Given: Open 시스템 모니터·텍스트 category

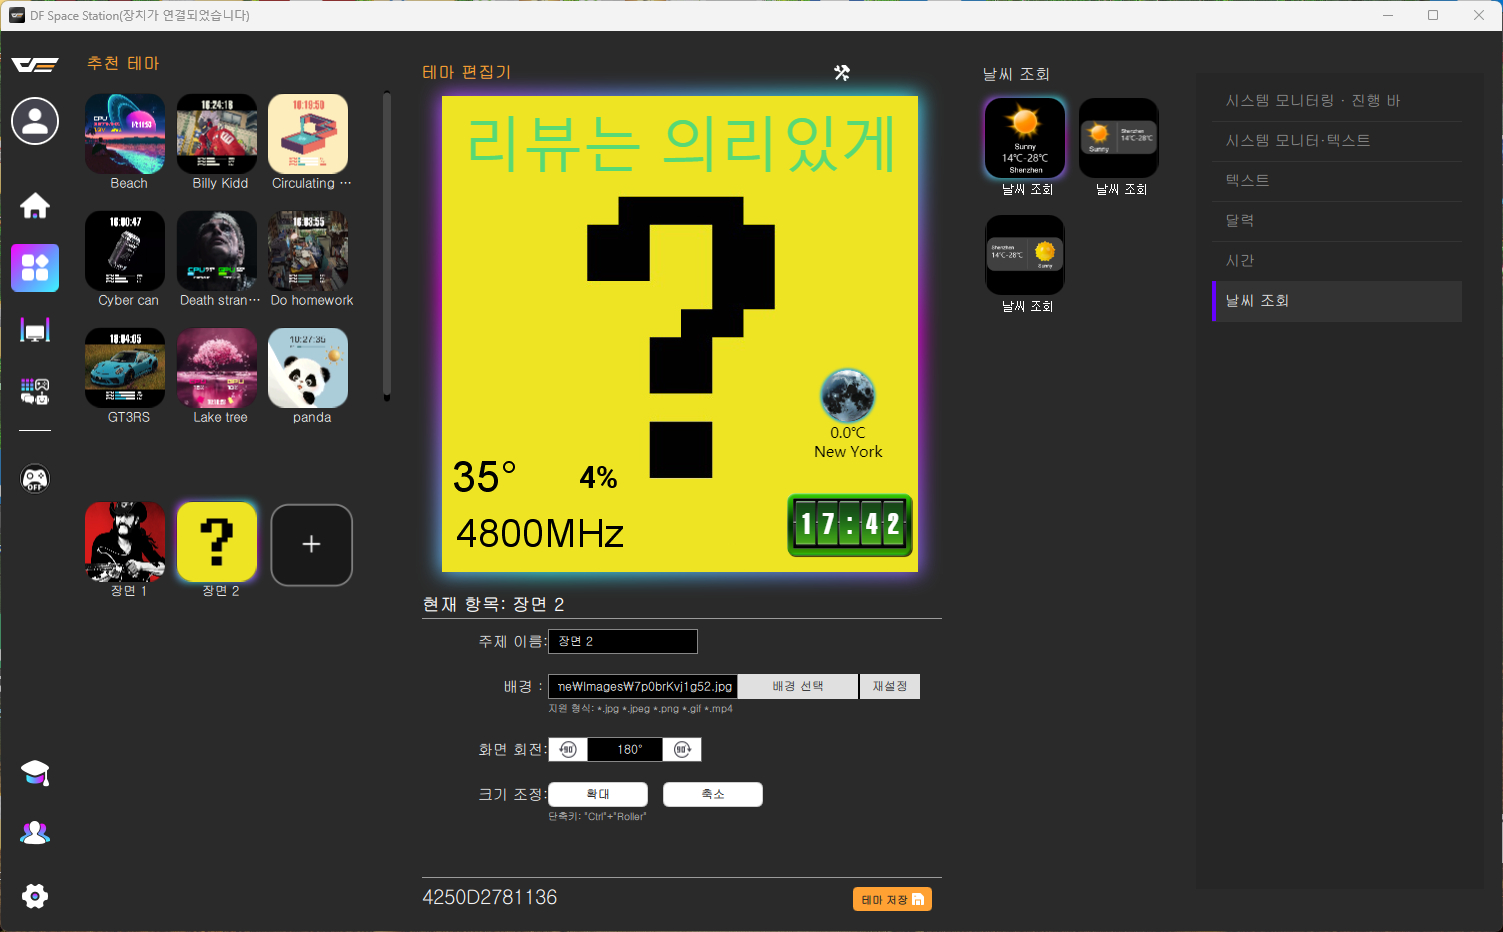Looking at the screenshot, I should tap(1337, 141).
